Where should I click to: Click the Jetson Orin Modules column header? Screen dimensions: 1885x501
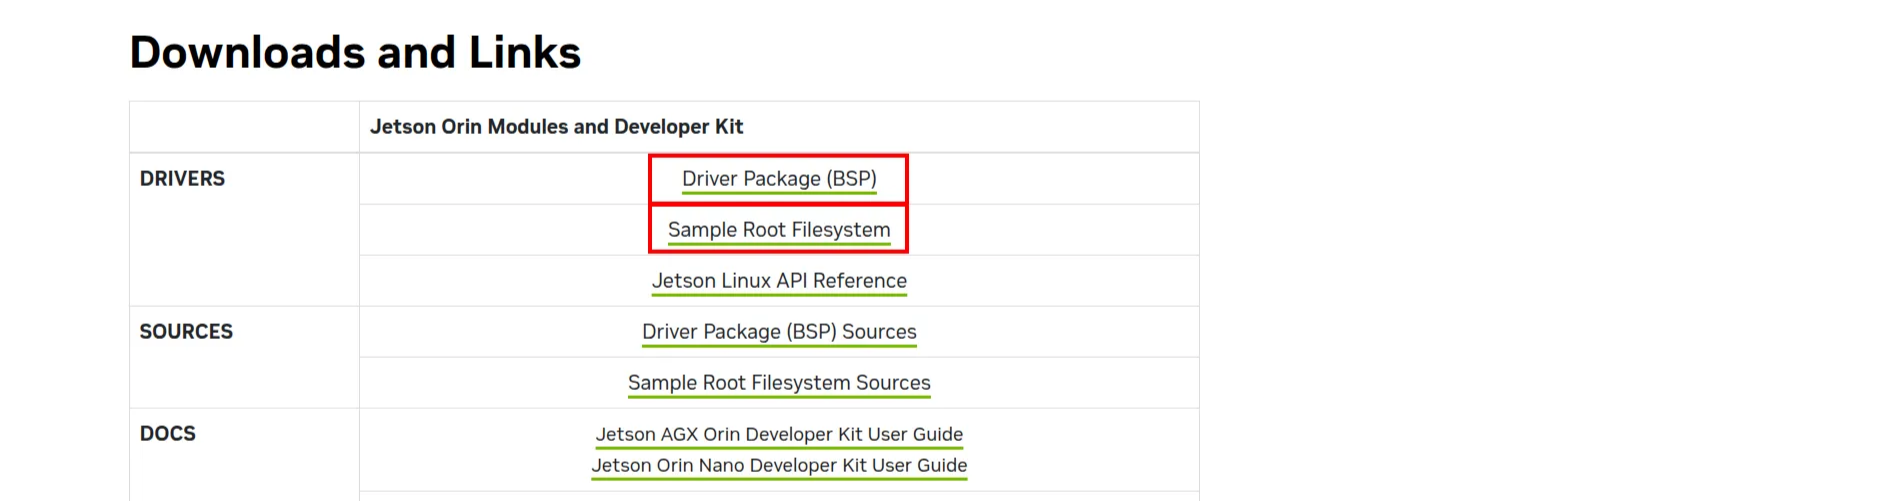coord(556,127)
